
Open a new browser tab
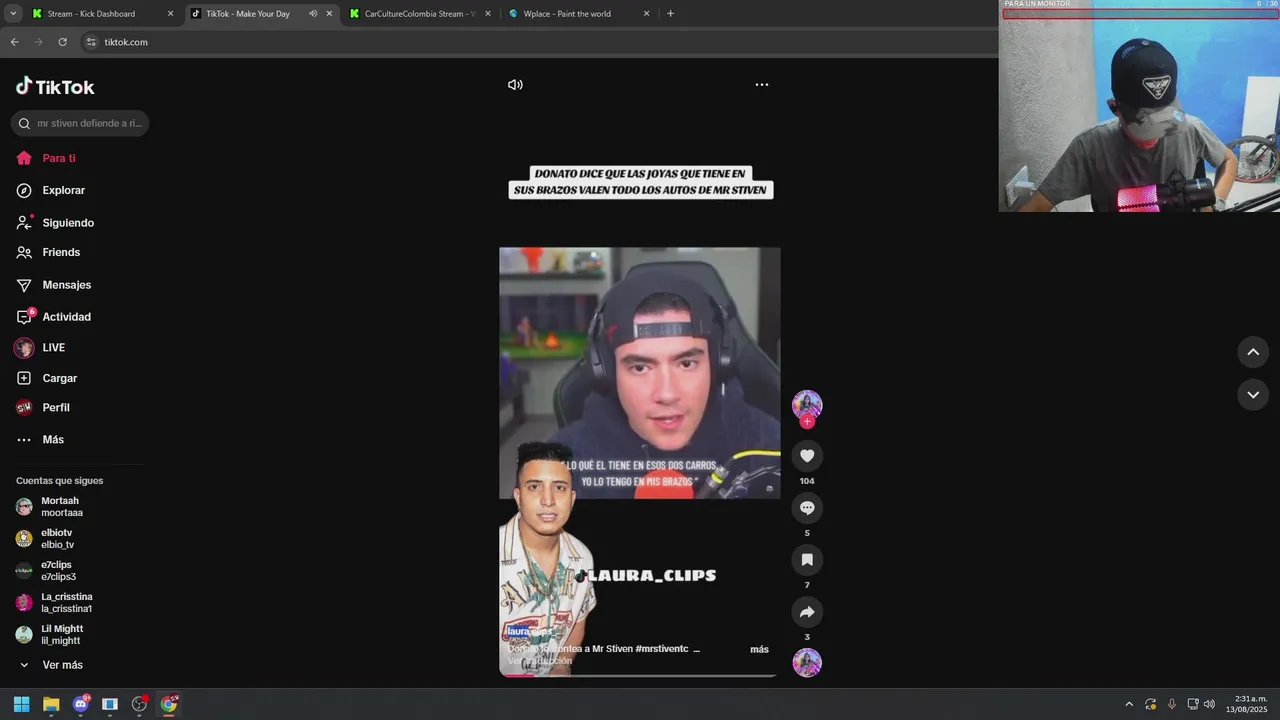click(x=670, y=14)
